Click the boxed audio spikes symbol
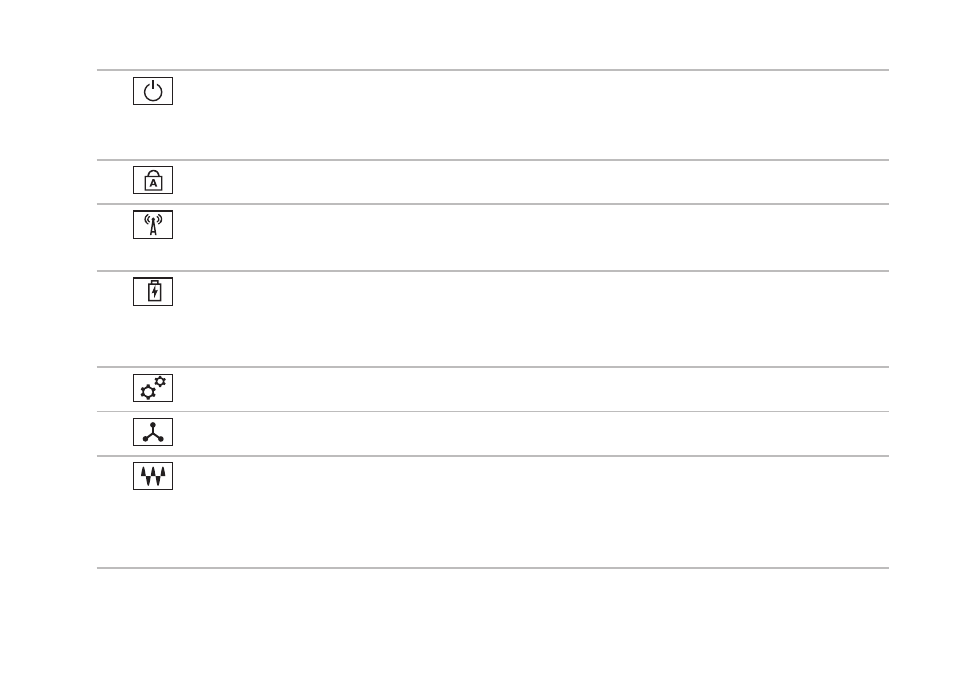Image resolution: width=953 pixels, height=676 pixels. coord(153,476)
